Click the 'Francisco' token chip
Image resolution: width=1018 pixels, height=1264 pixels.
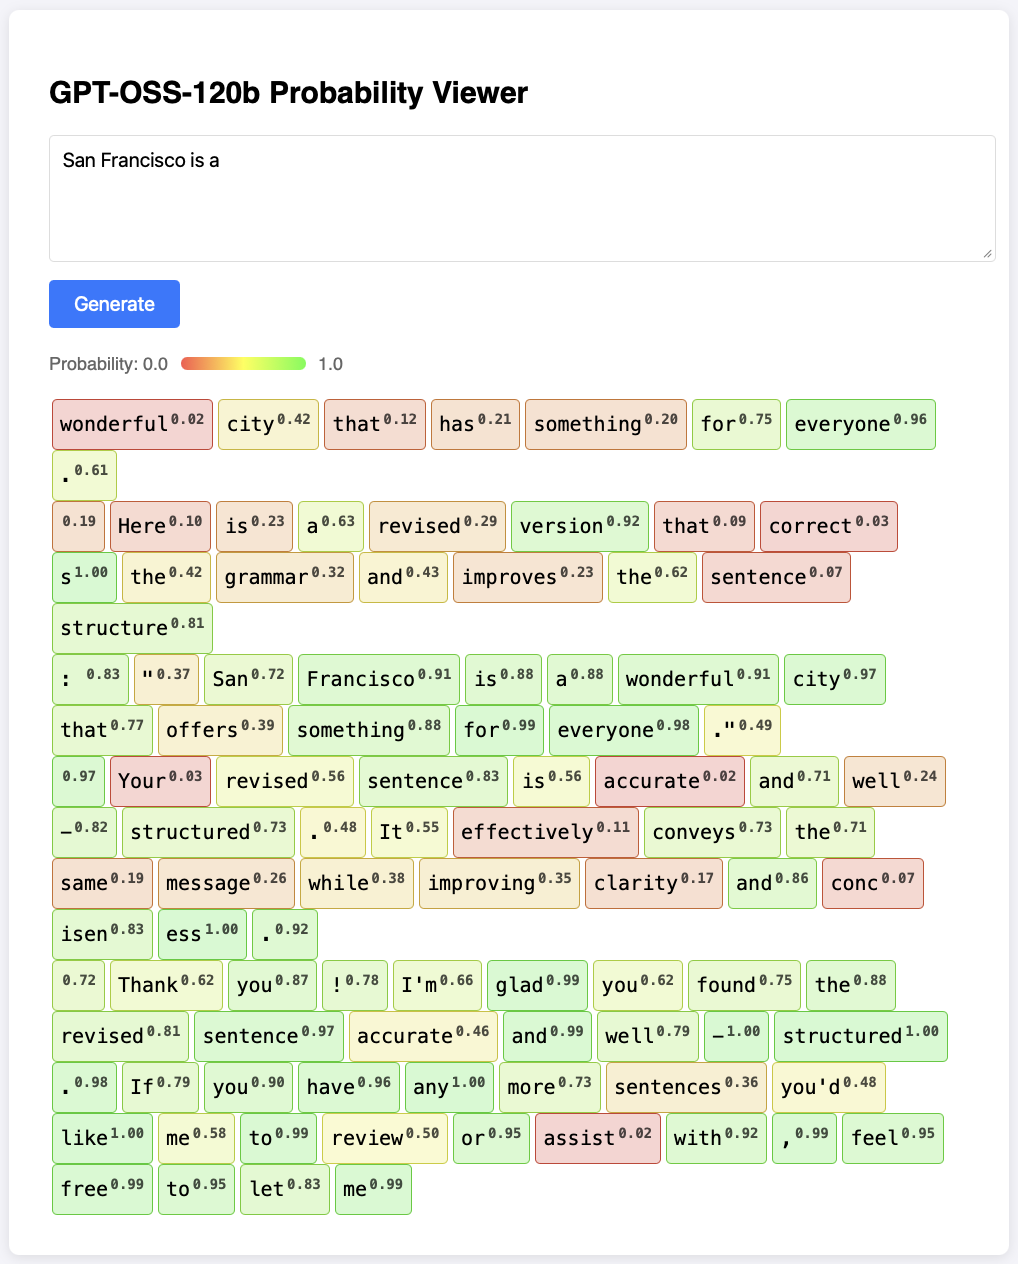point(378,679)
